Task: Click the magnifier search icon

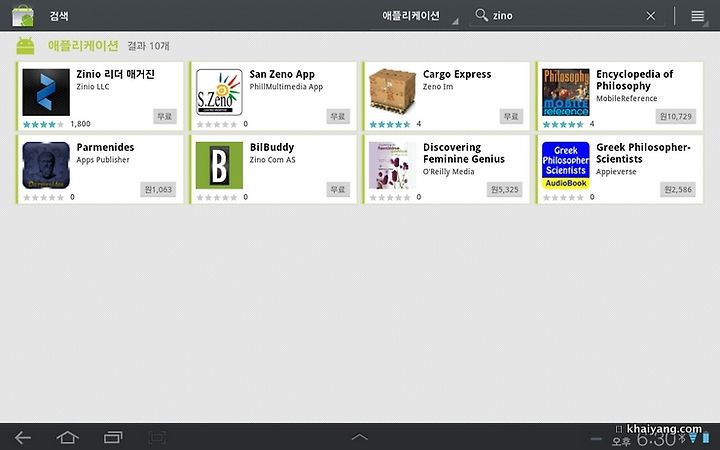Action: (x=481, y=15)
